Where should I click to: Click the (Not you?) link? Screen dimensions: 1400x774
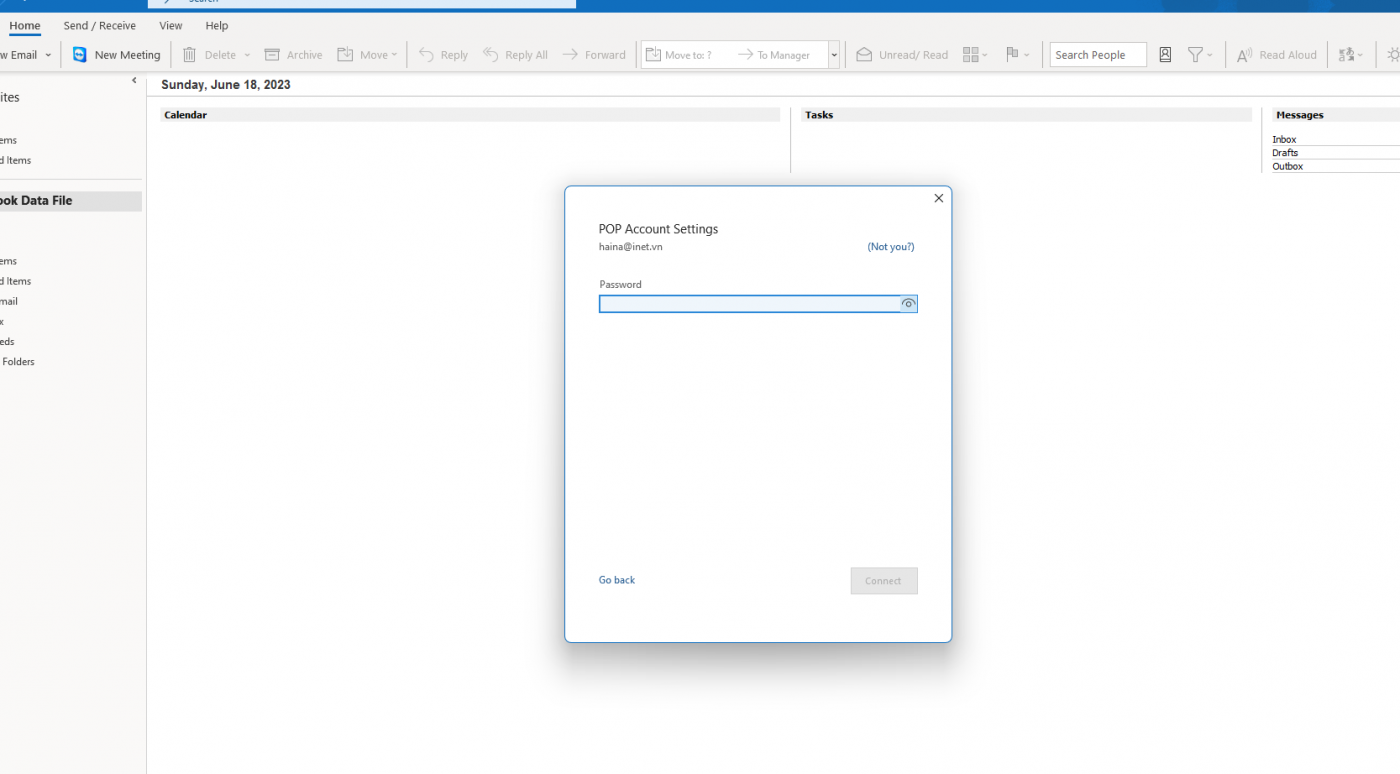coord(890,247)
